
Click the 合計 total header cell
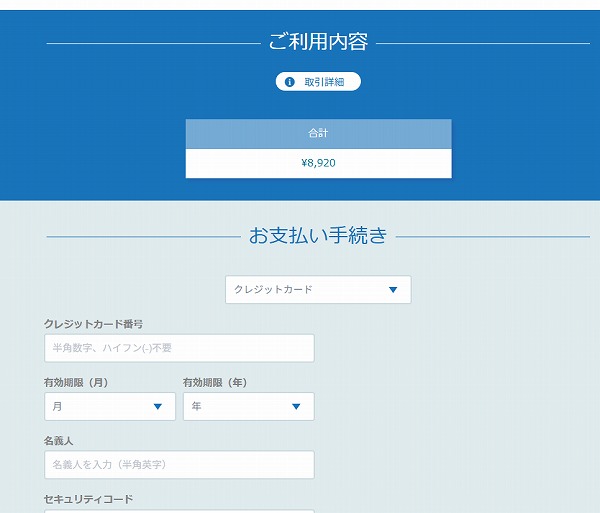point(318,133)
